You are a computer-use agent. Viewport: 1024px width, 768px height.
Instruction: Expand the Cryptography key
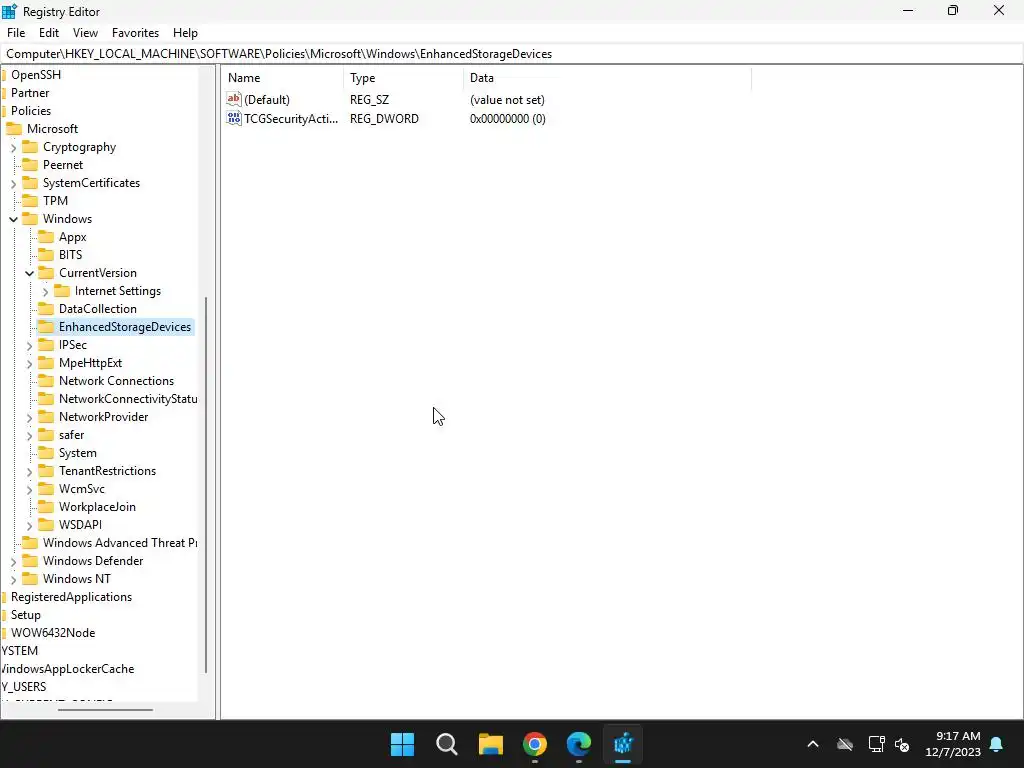13,148
